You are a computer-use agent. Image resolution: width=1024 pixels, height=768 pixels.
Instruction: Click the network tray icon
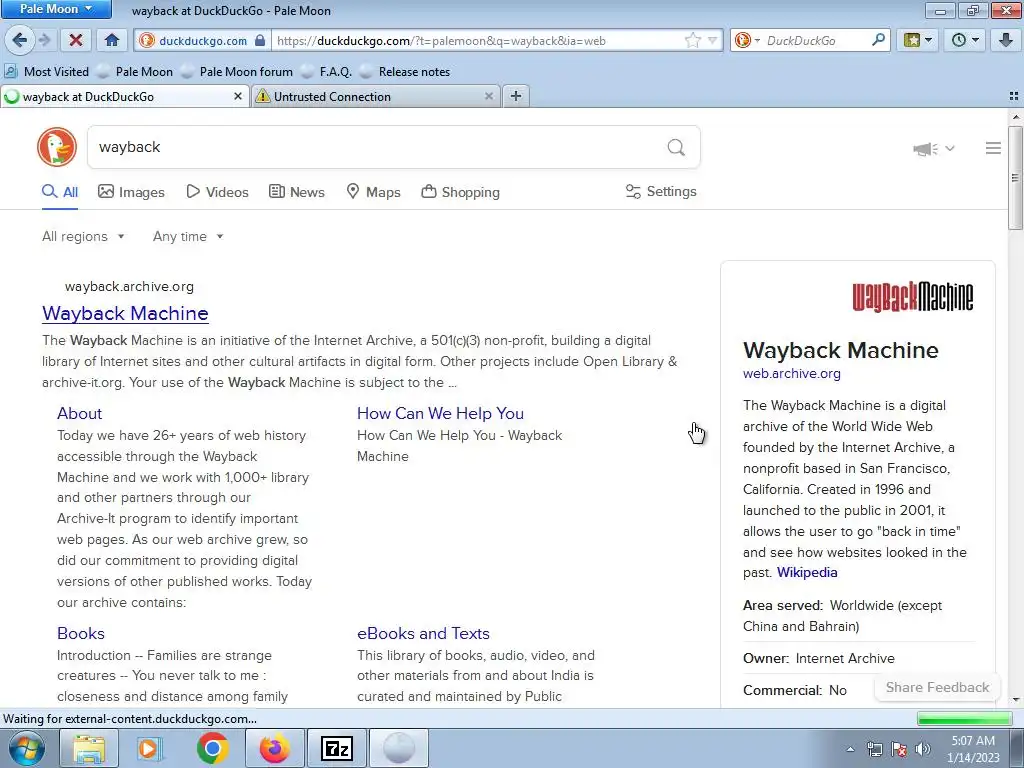874,749
